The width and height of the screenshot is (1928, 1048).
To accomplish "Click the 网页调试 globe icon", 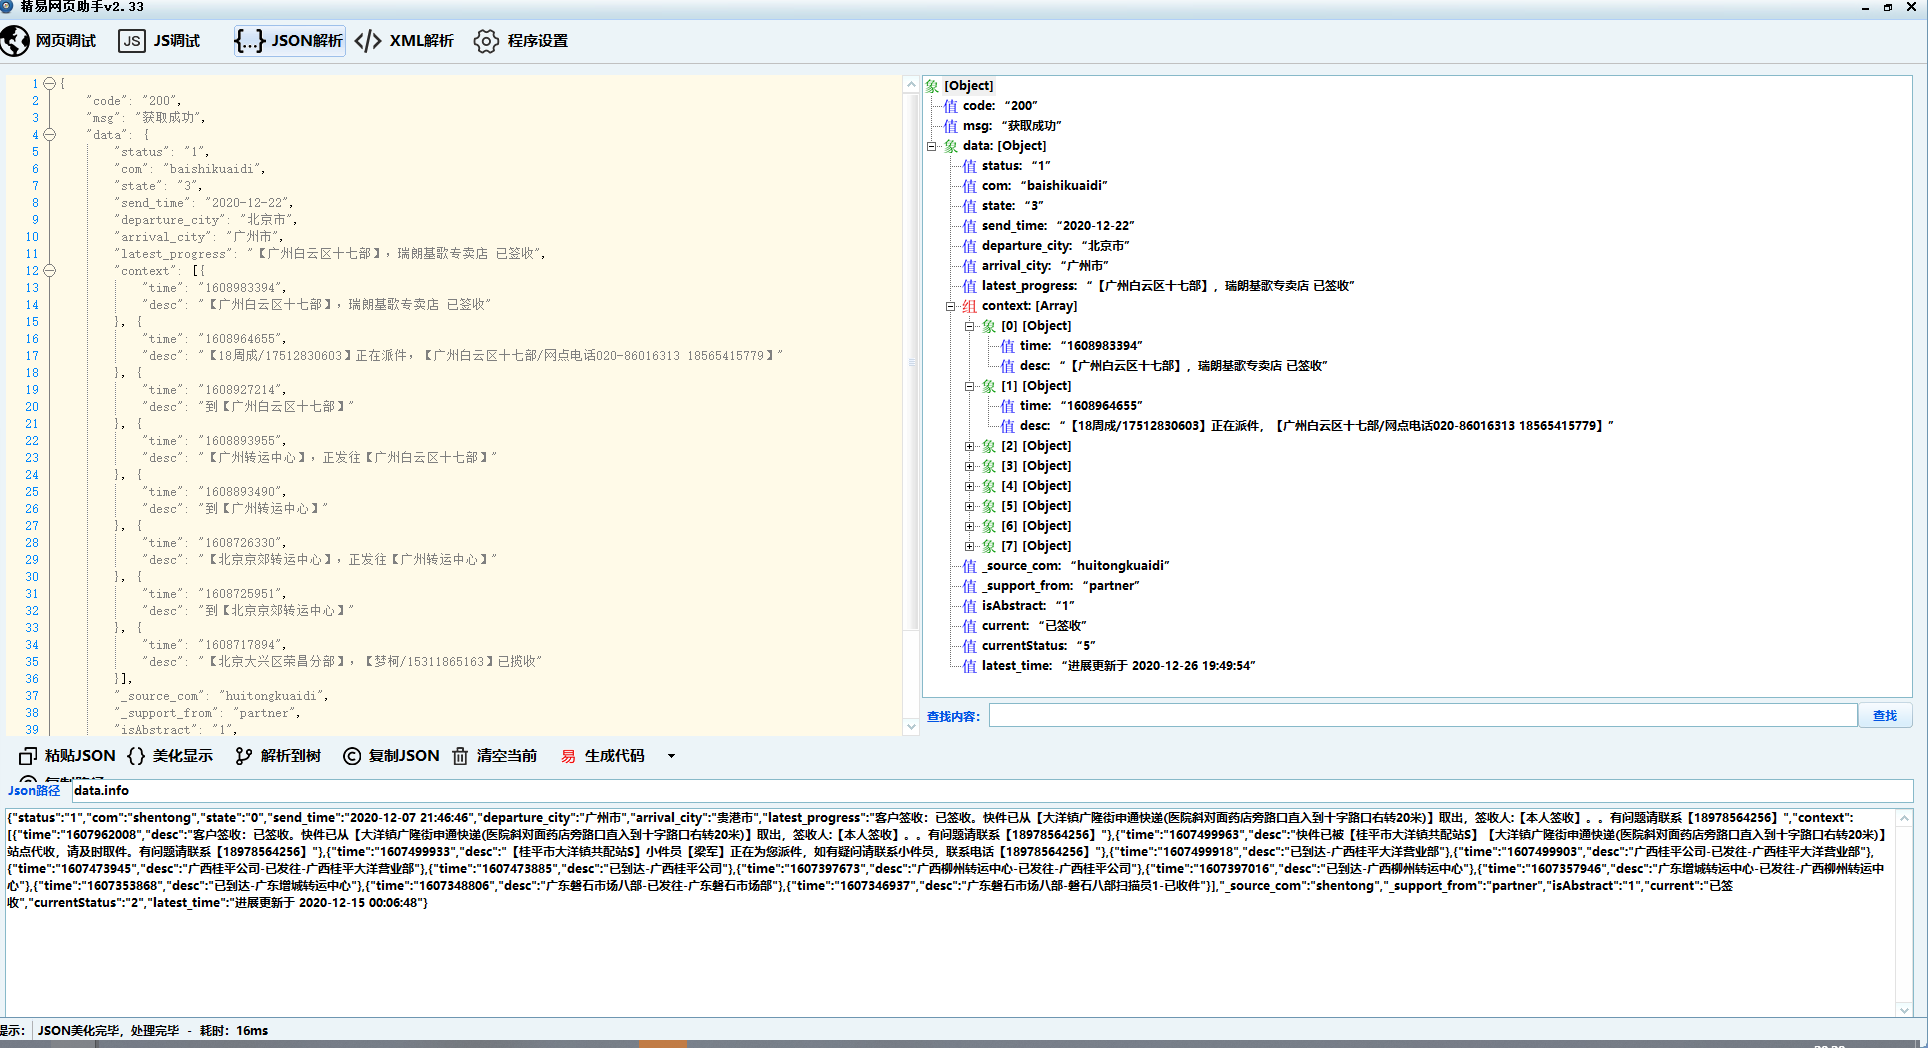I will click(x=15, y=41).
